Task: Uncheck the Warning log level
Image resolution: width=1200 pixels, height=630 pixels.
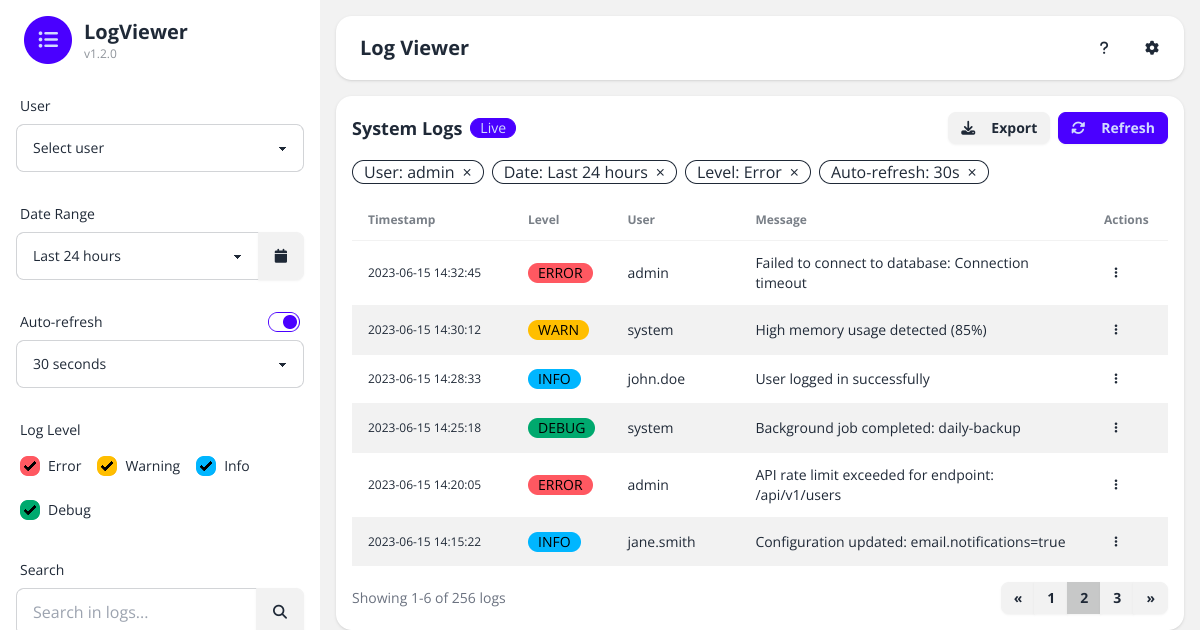Action: [107, 465]
